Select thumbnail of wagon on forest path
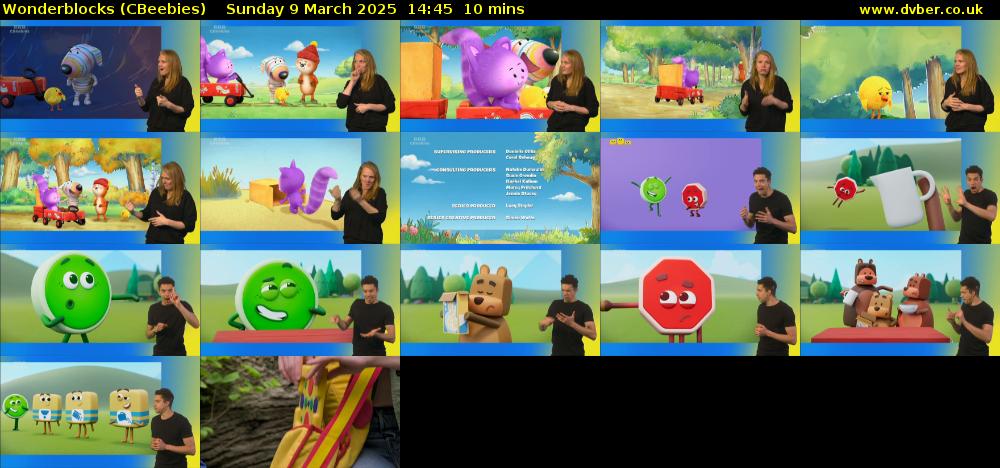The width and height of the screenshot is (1000, 468). click(700, 76)
